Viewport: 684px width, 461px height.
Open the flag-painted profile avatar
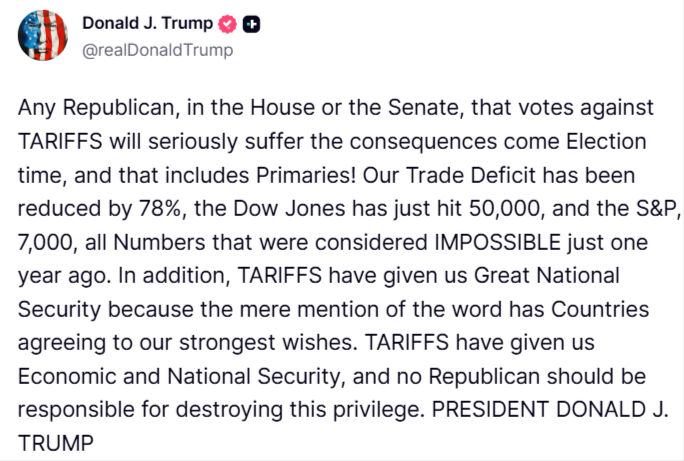(x=43, y=38)
